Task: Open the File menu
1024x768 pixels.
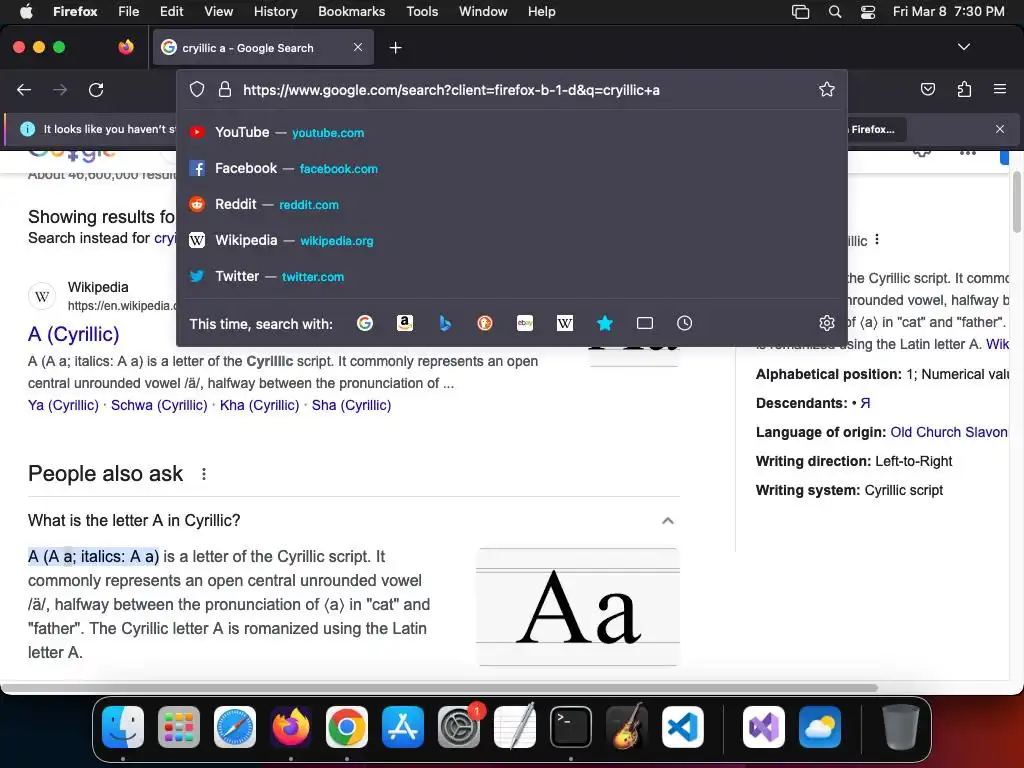Action: point(129,12)
